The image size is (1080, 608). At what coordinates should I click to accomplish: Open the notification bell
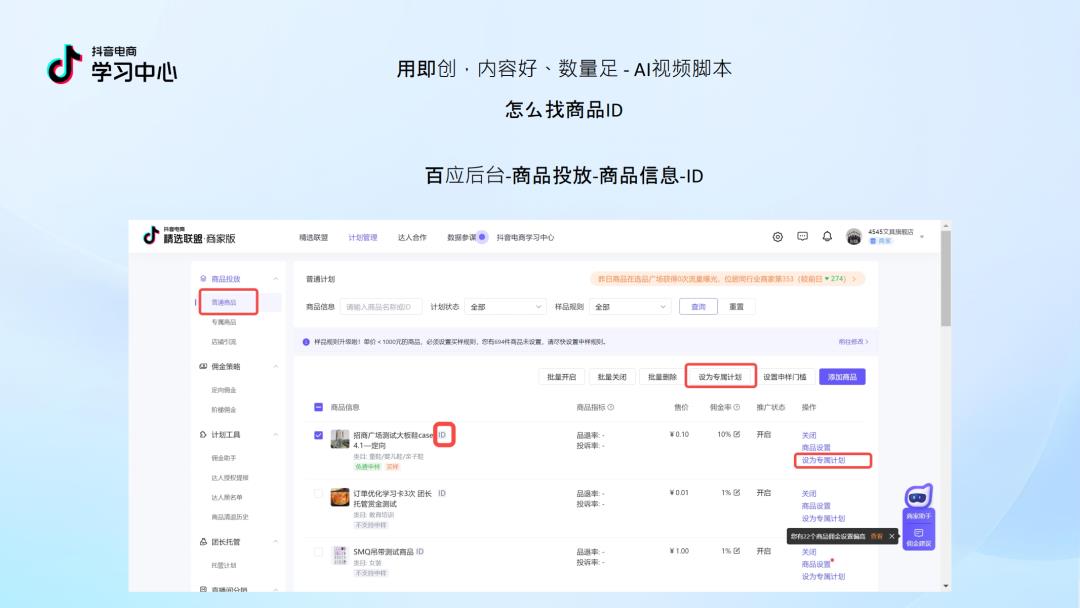click(x=827, y=236)
